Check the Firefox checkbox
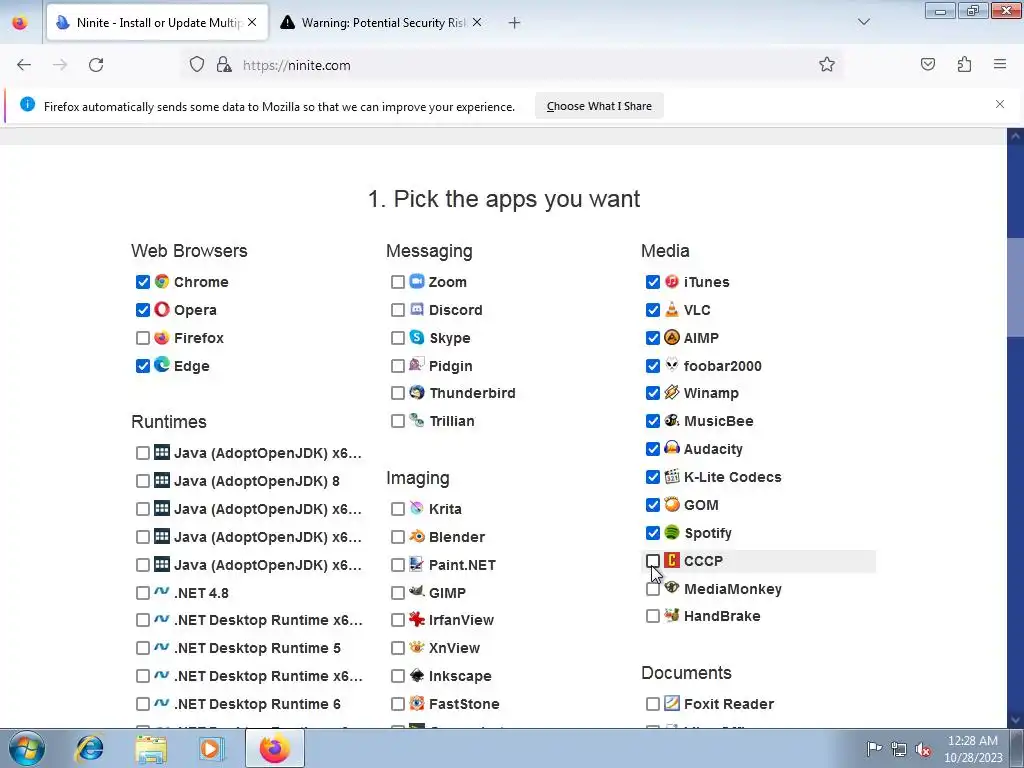 pyautogui.click(x=143, y=338)
